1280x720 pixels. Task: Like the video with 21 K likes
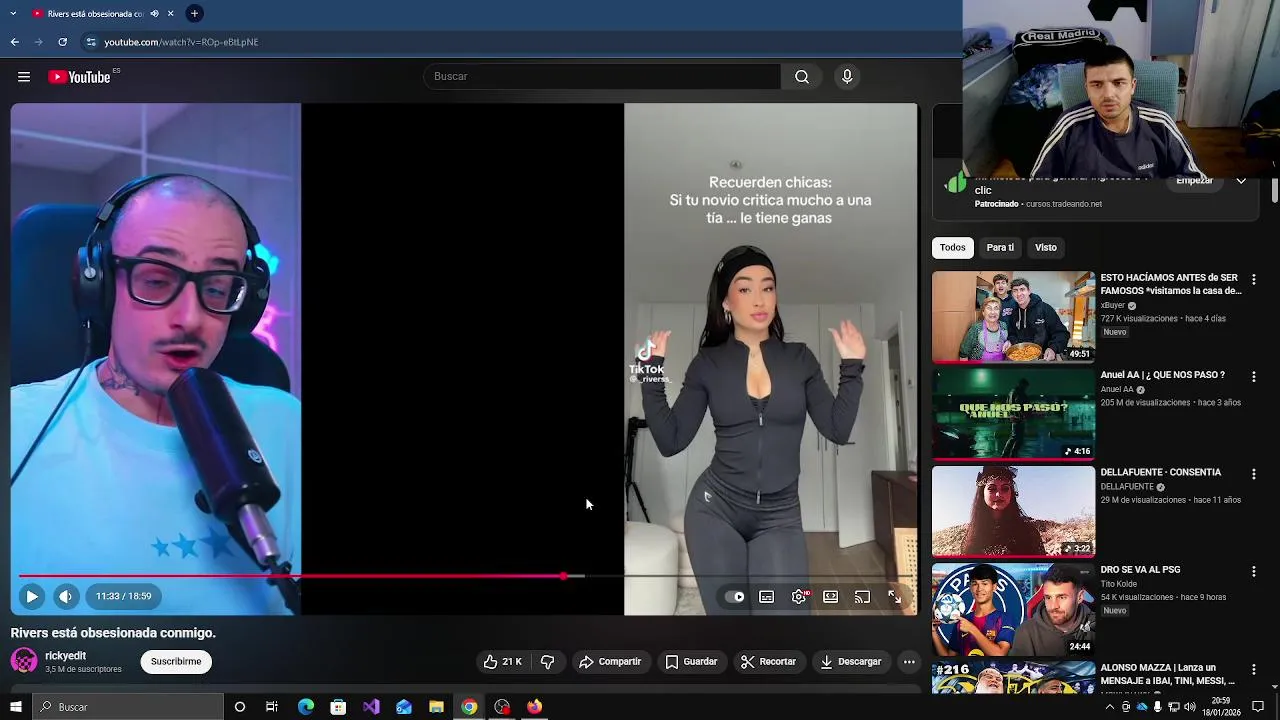(x=503, y=661)
